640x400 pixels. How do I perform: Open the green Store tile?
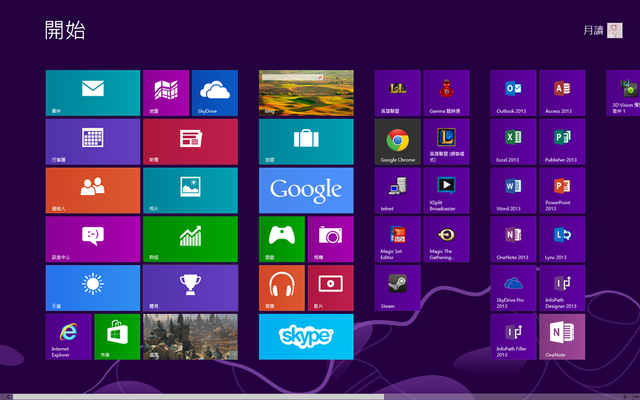pyautogui.click(x=117, y=337)
